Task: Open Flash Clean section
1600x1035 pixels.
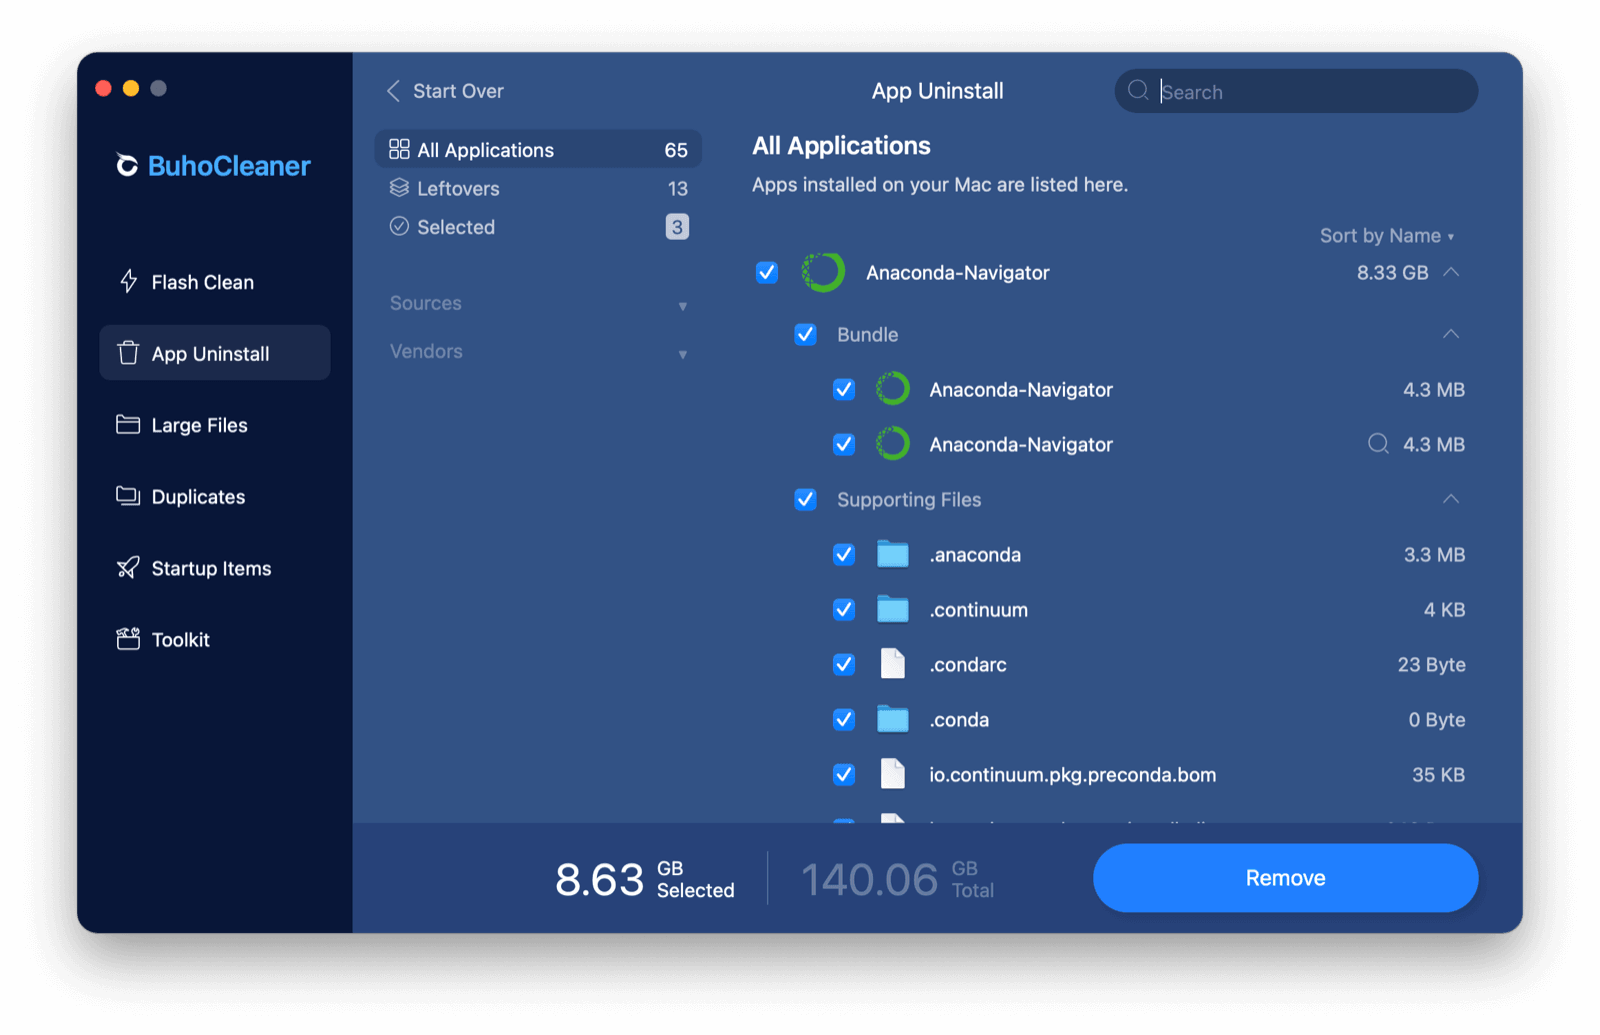Action: (215, 282)
